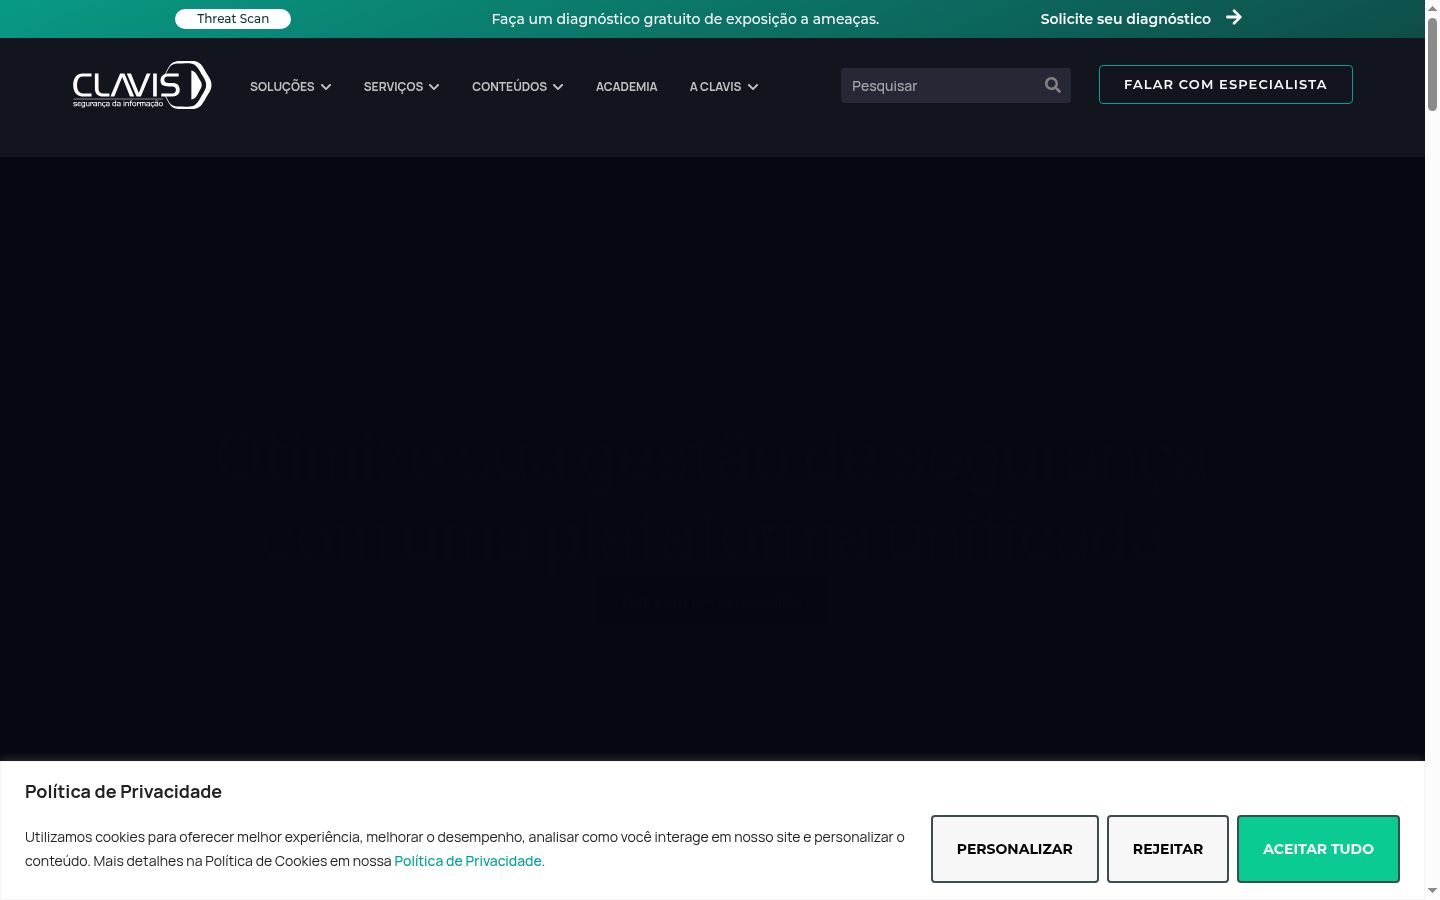Screen dimensions: 1440x900
Task: Click the Solicite seu diagnóstico link
Action: click(1125, 19)
